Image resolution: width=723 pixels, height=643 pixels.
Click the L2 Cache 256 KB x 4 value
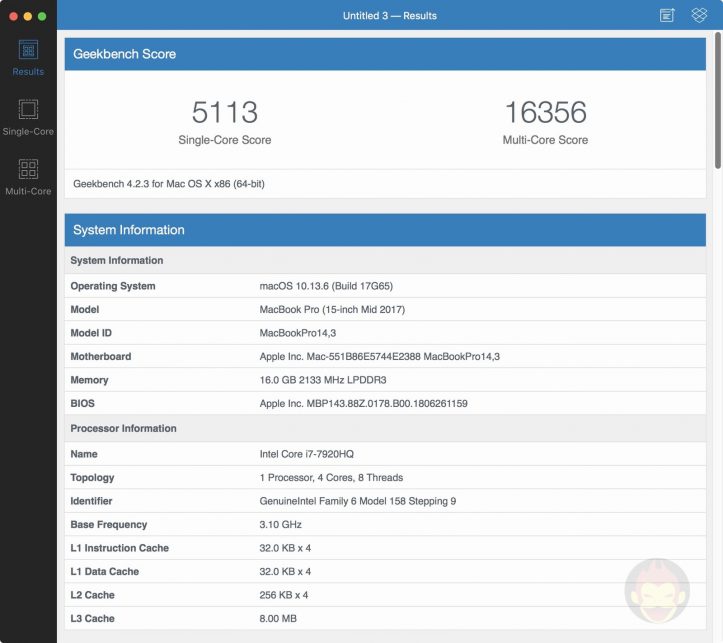coord(284,595)
